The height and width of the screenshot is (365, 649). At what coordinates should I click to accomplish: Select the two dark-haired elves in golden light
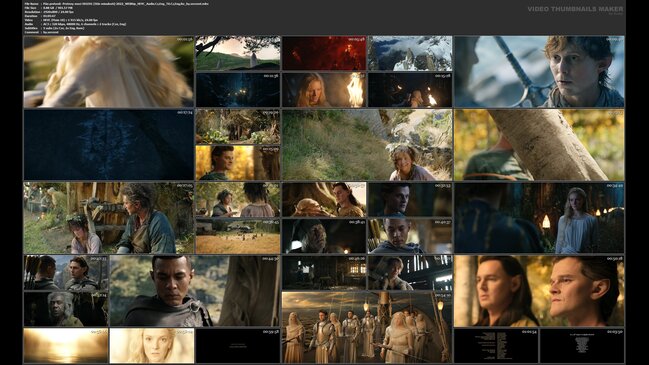539,291
